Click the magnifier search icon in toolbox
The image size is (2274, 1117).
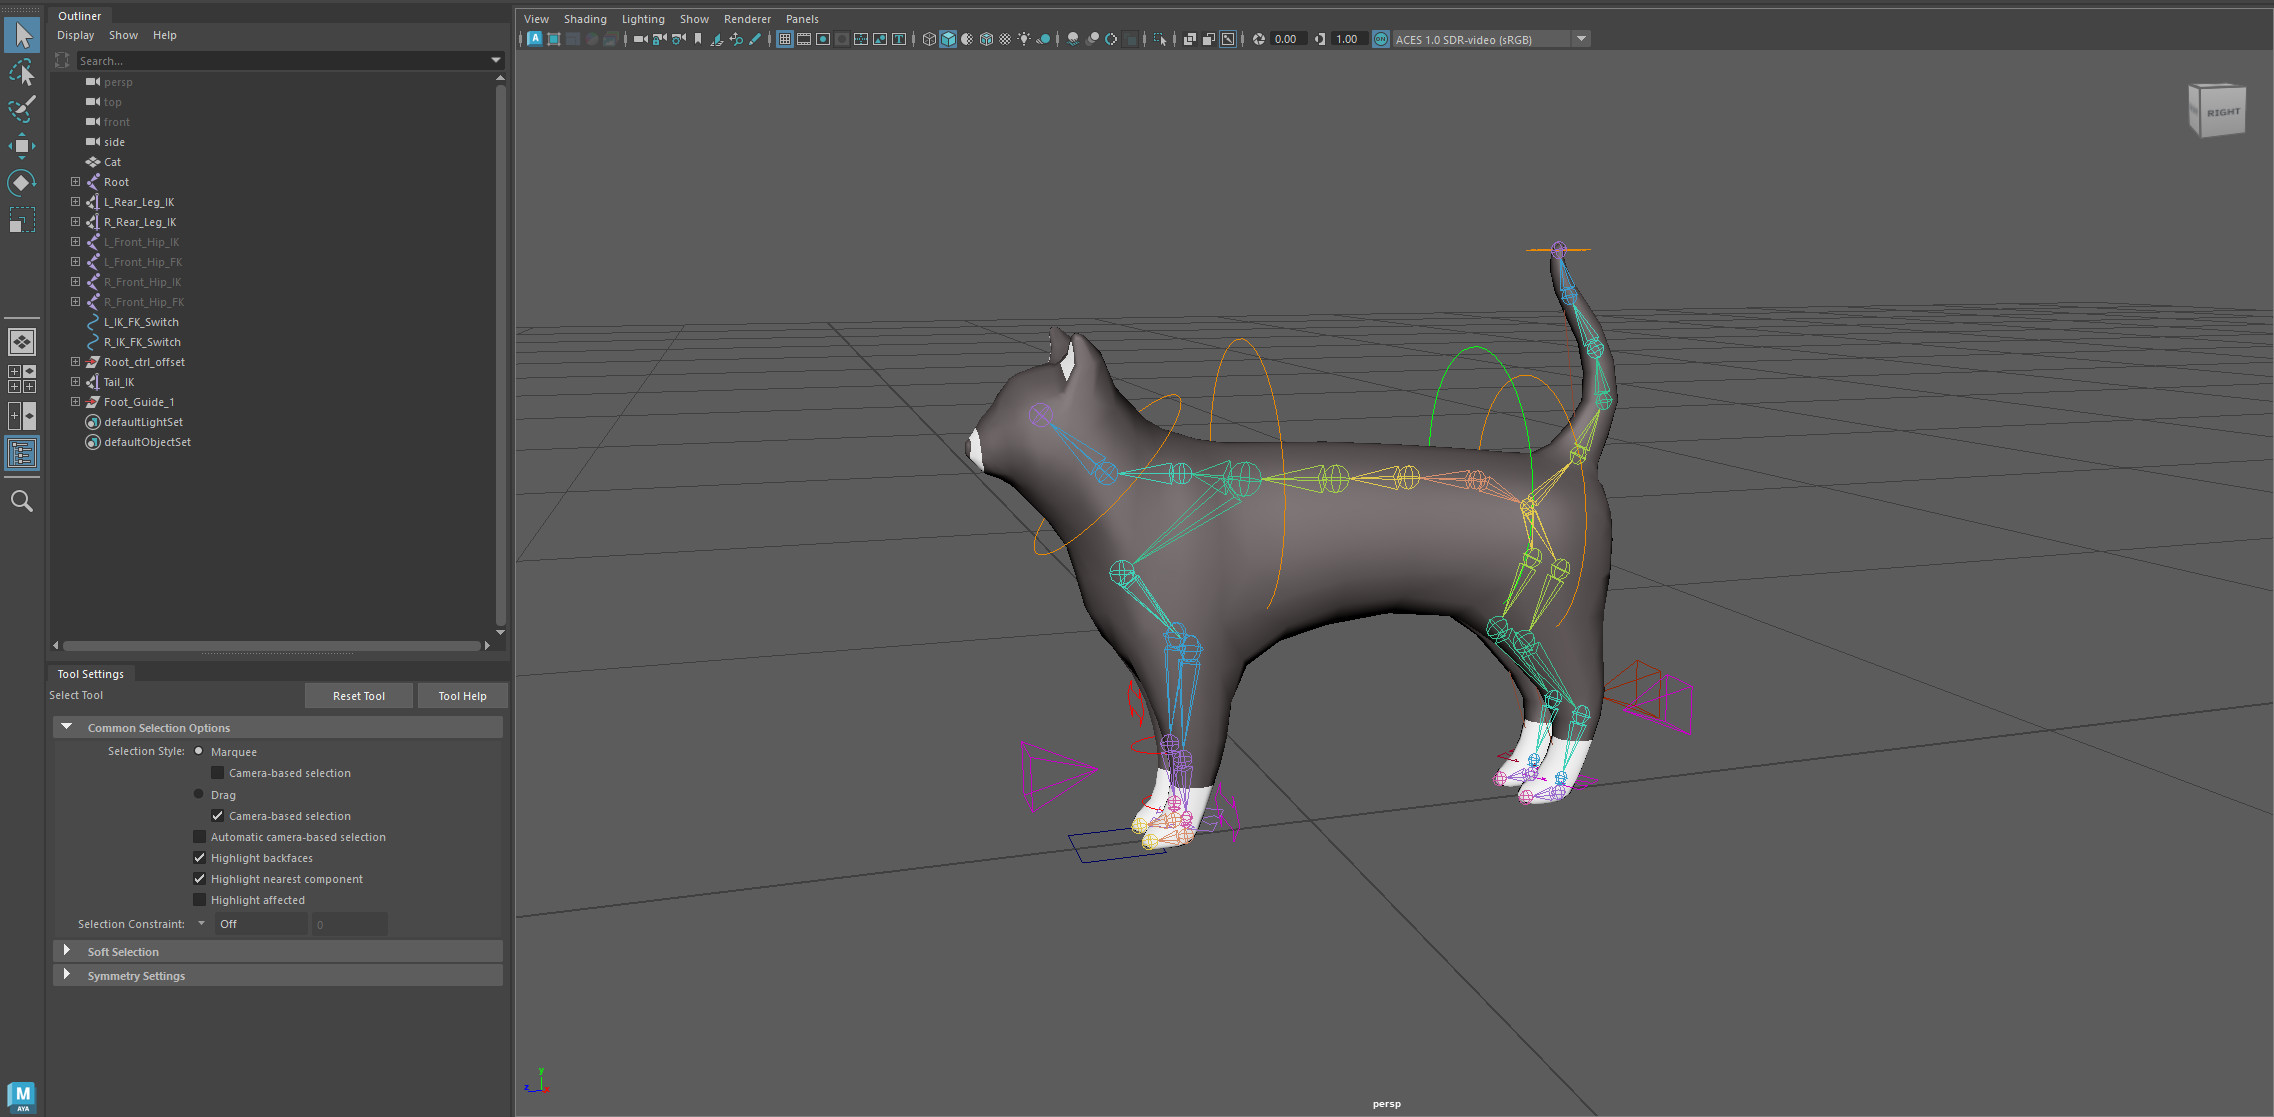pyautogui.click(x=22, y=501)
